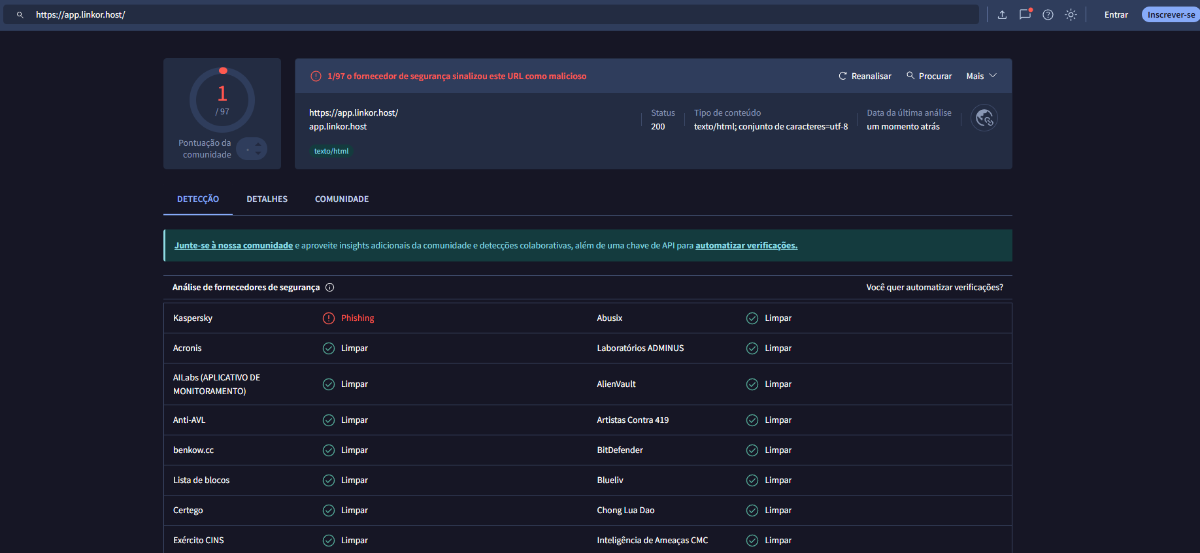Click the check icon in Anti-AVL row

(x=328, y=420)
